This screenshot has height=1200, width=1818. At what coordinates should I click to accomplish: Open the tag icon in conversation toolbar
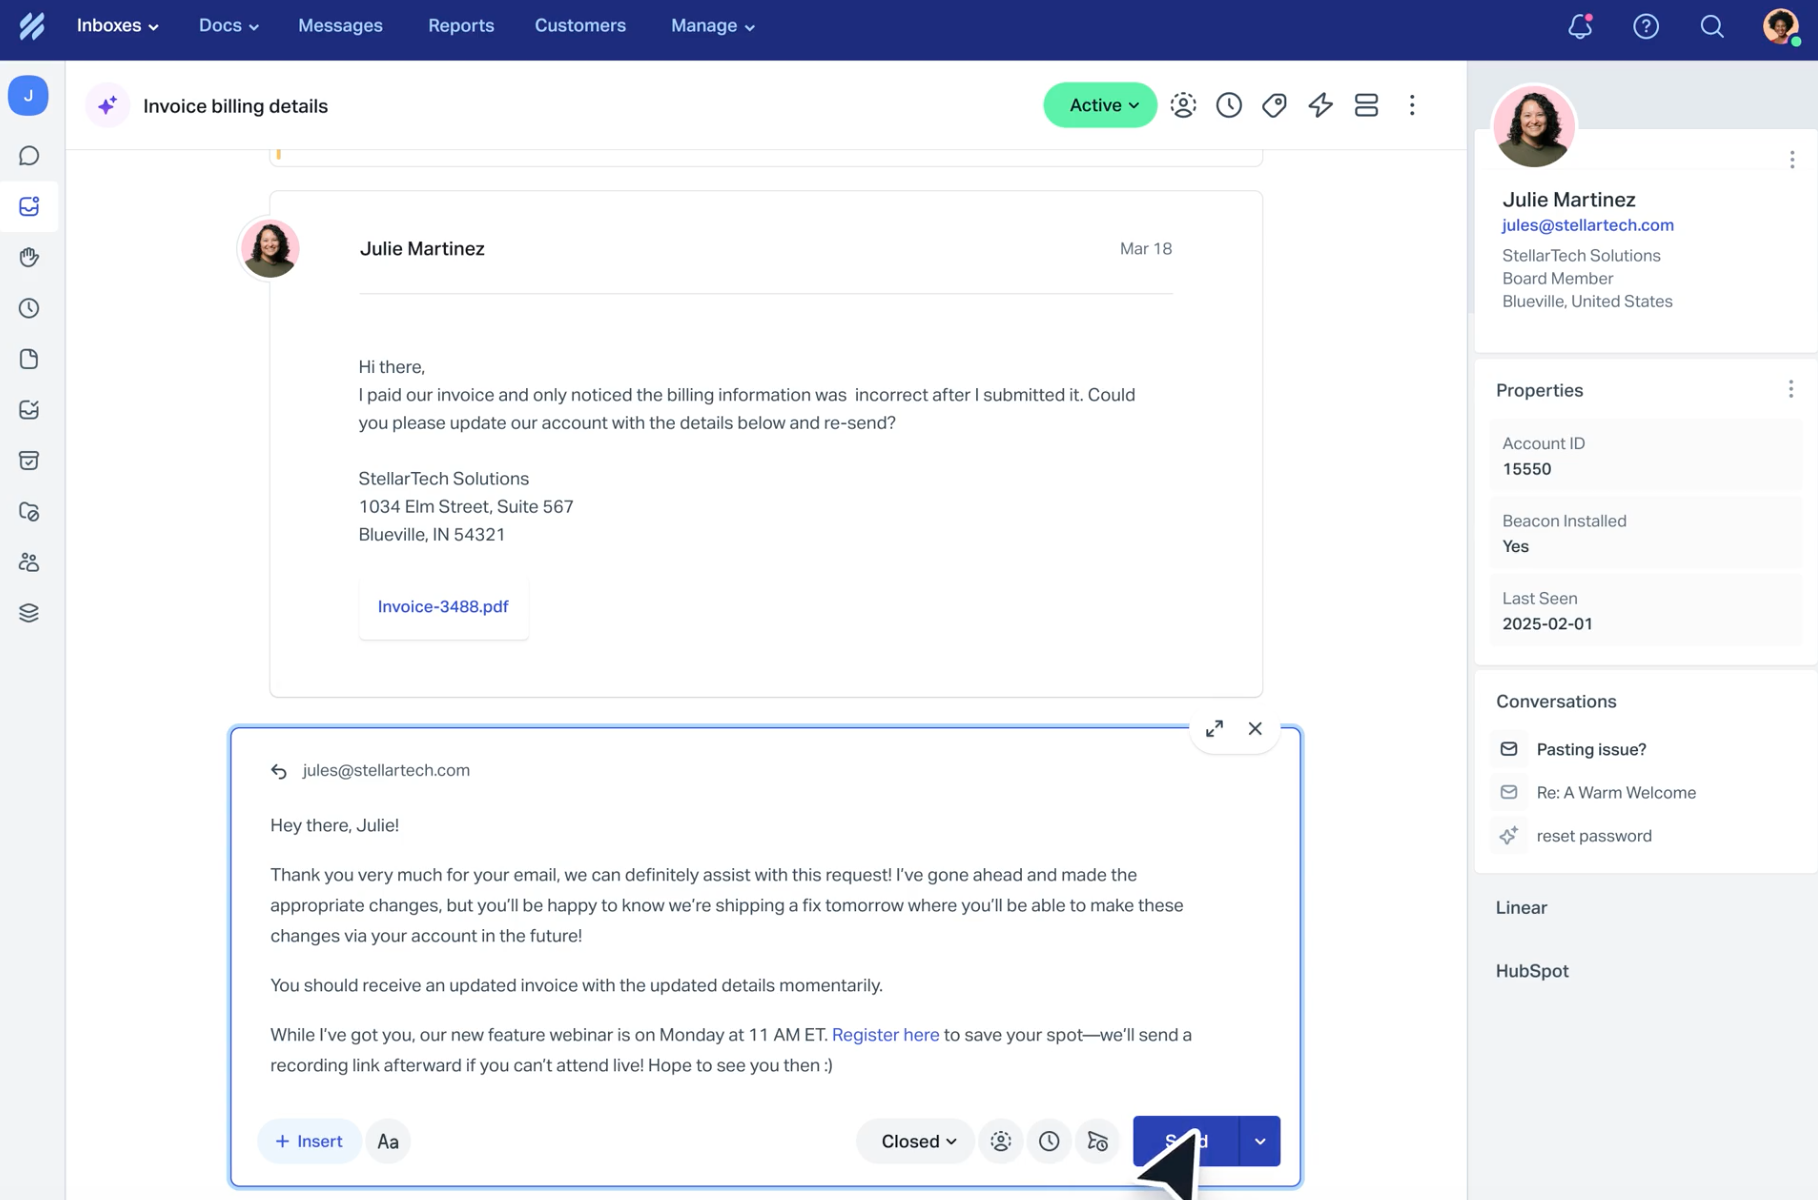coord(1274,104)
